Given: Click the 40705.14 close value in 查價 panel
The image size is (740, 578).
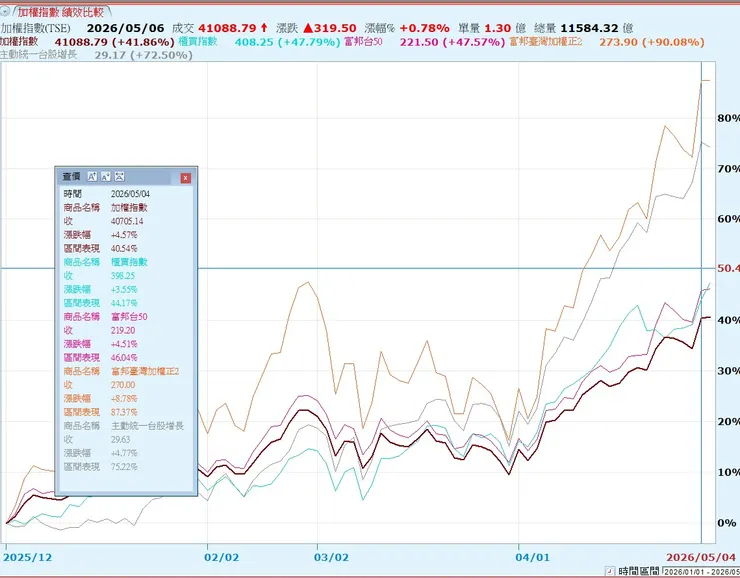Looking at the screenshot, I should point(127,221).
